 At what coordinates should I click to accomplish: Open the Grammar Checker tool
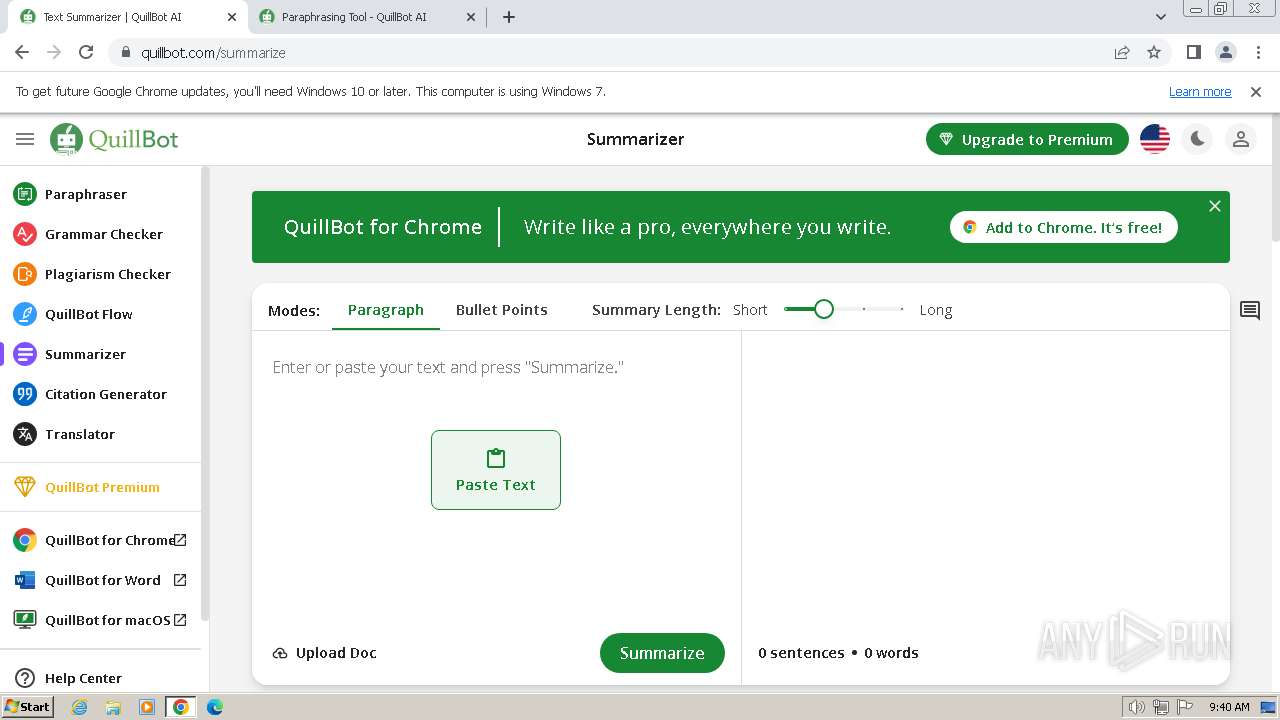(100, 234)
